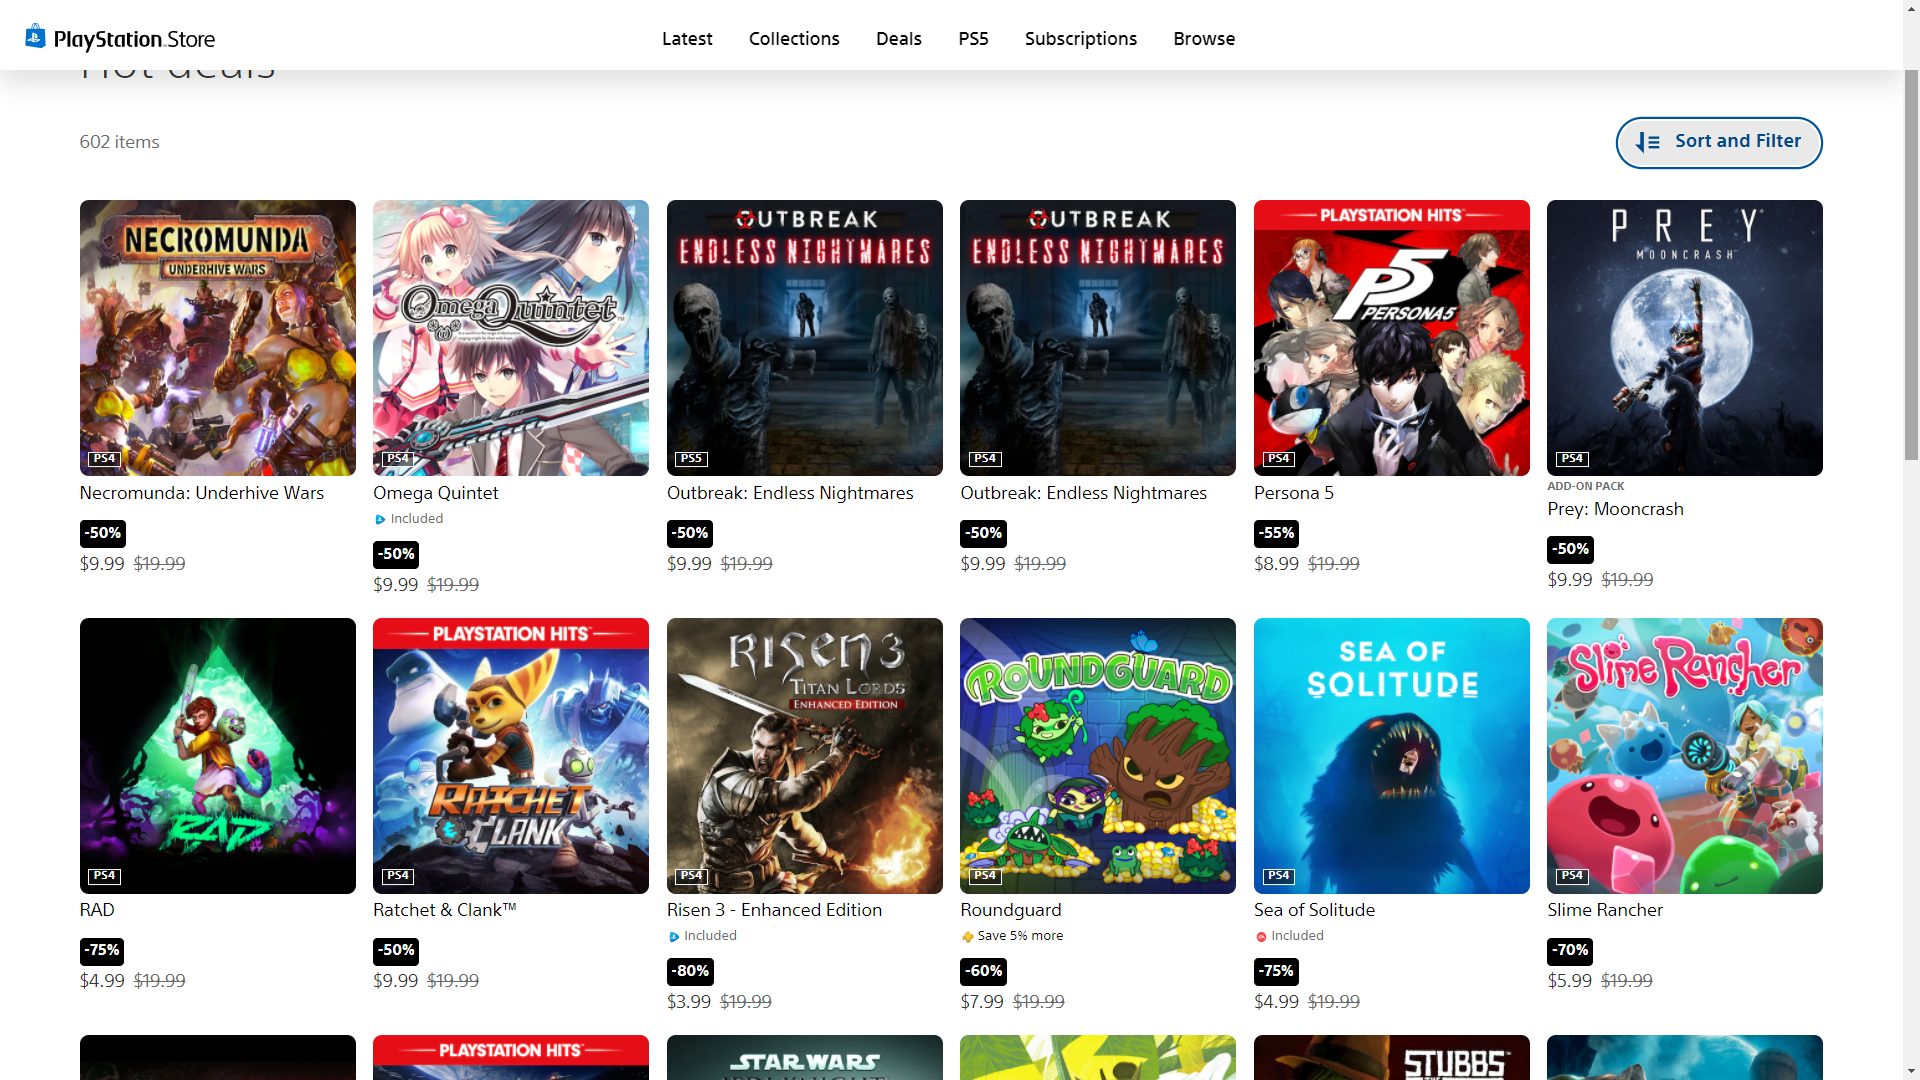1920x1080 pixels.
Task: Select the Prey: Mooncrash cover art
Action: 1684,338
